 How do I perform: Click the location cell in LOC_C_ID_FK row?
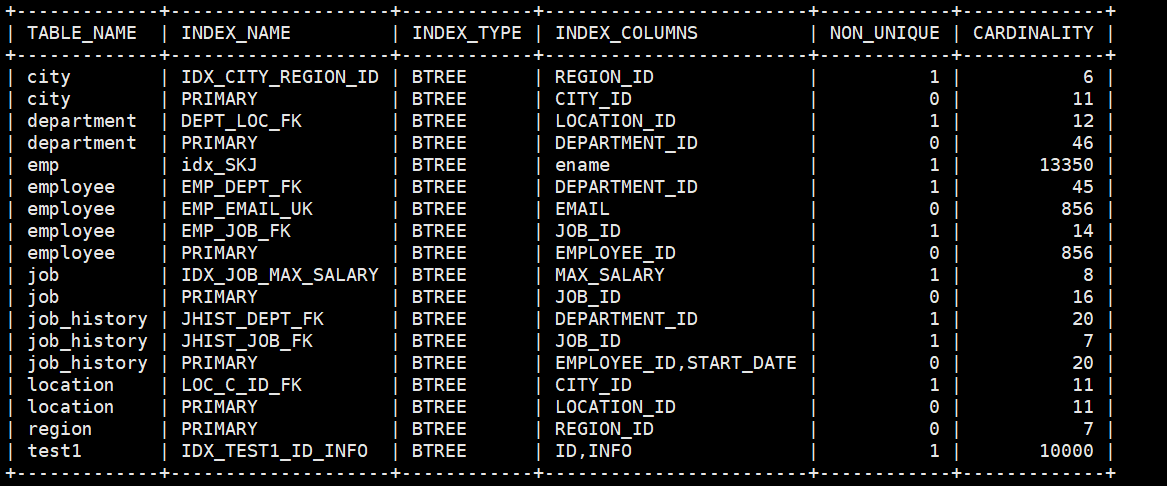click(x=71, y=385)
